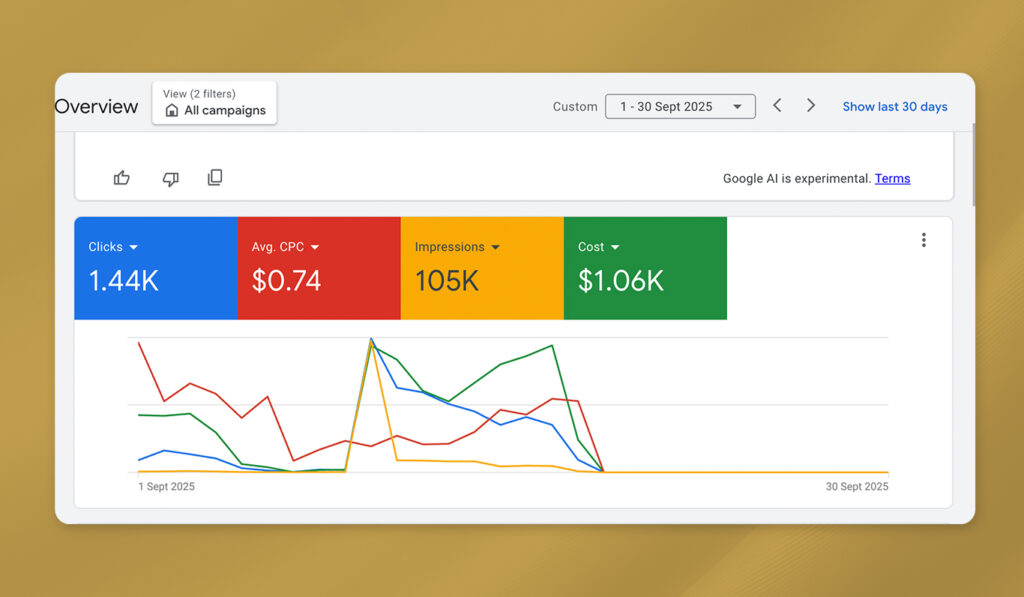
Task: Open the date range dropdown 1 - 30 Sept 2025
Action: pyautogui.click(x=680, y=106)
